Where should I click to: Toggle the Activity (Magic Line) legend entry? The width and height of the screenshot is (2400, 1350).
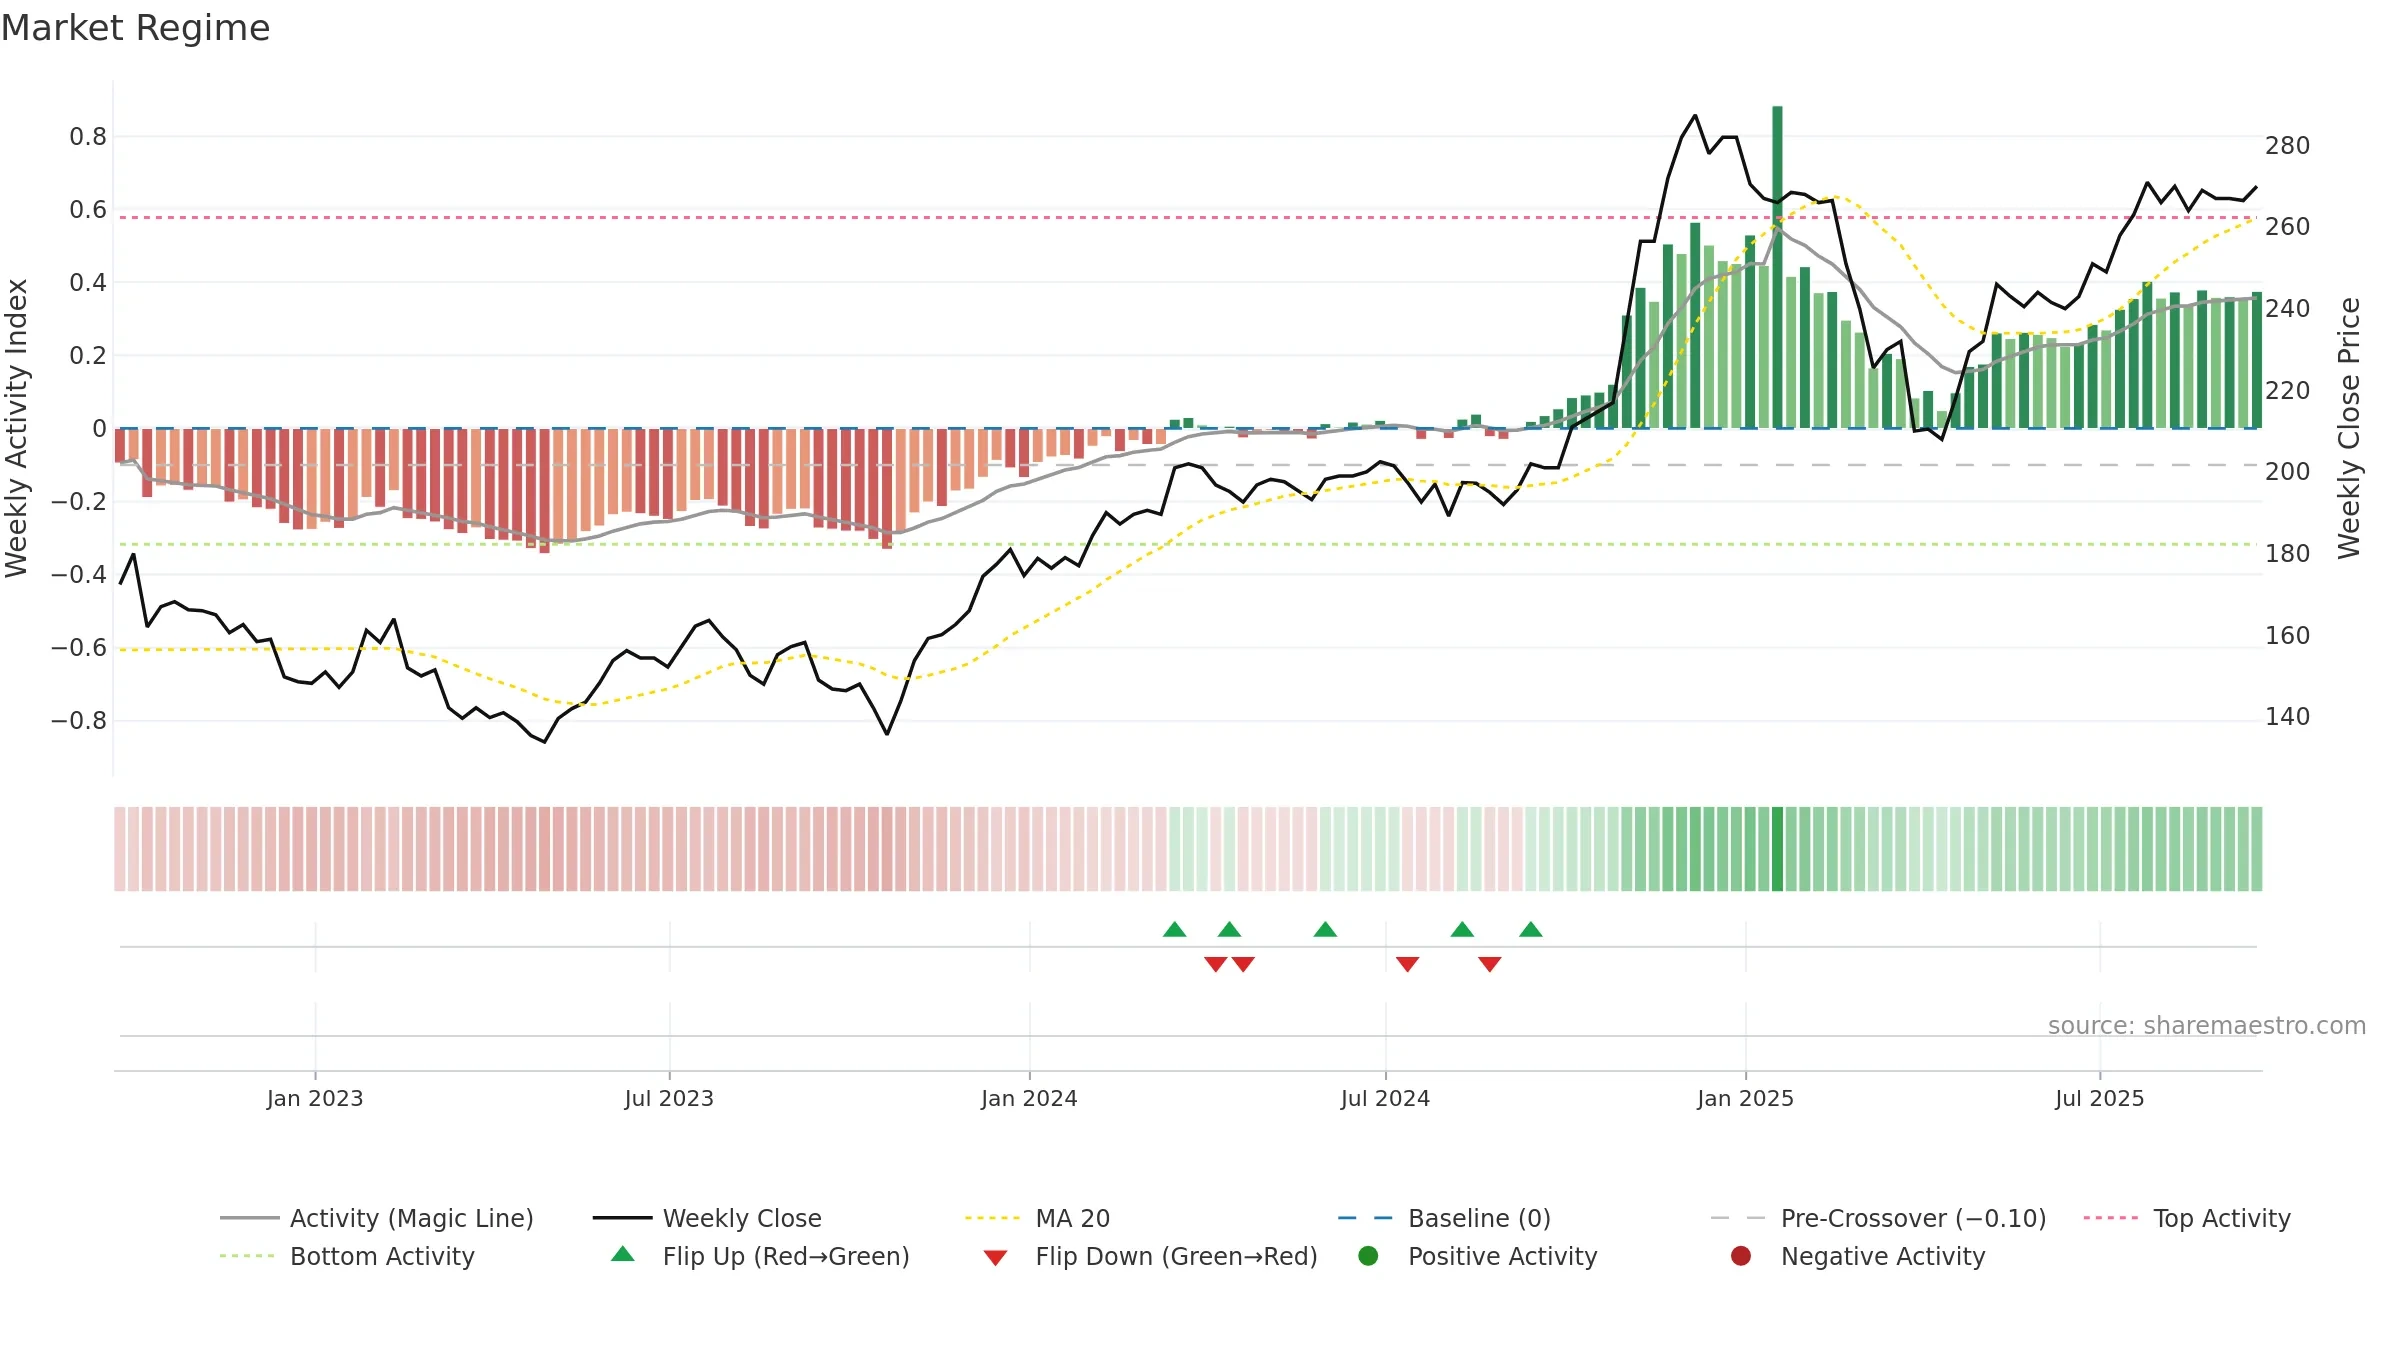pos(377,1218)
